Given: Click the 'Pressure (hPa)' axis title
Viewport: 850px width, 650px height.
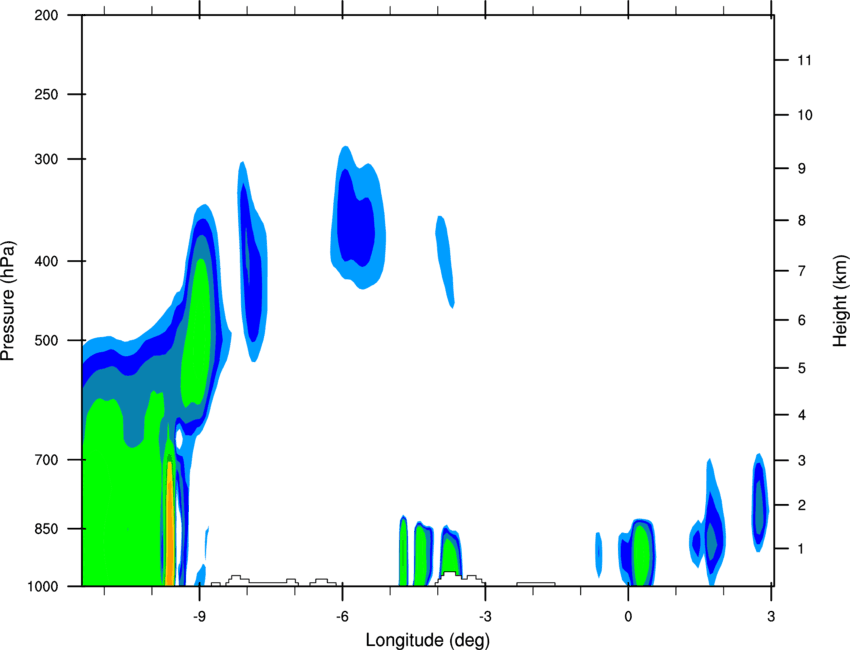Looking at the screenshot, I should pos(8,301).
